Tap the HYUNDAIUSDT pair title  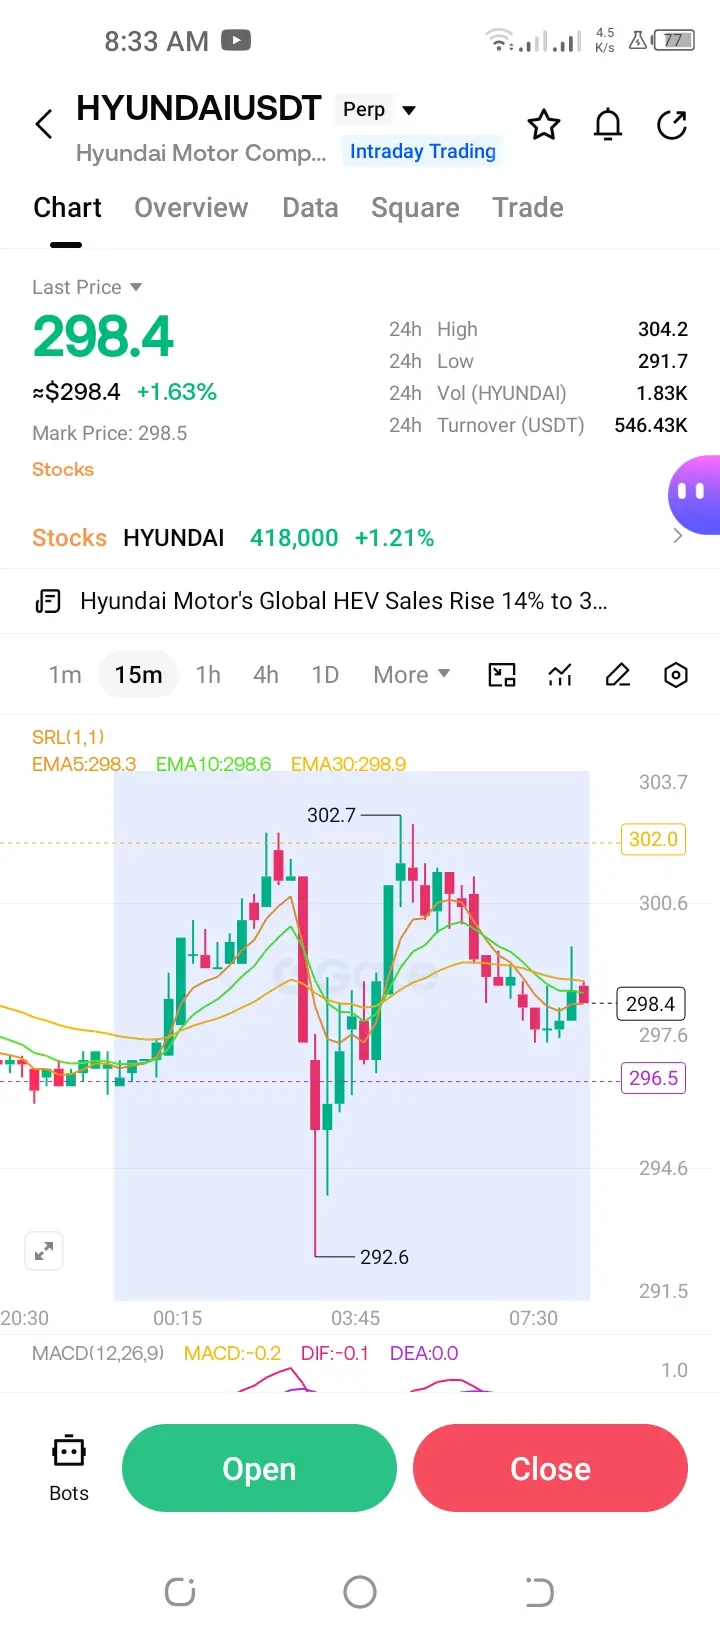[199, 108]
